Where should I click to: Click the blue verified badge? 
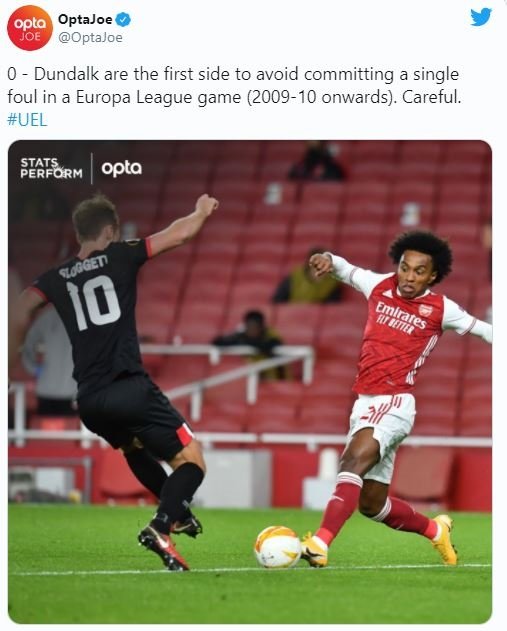coord(123,19)
